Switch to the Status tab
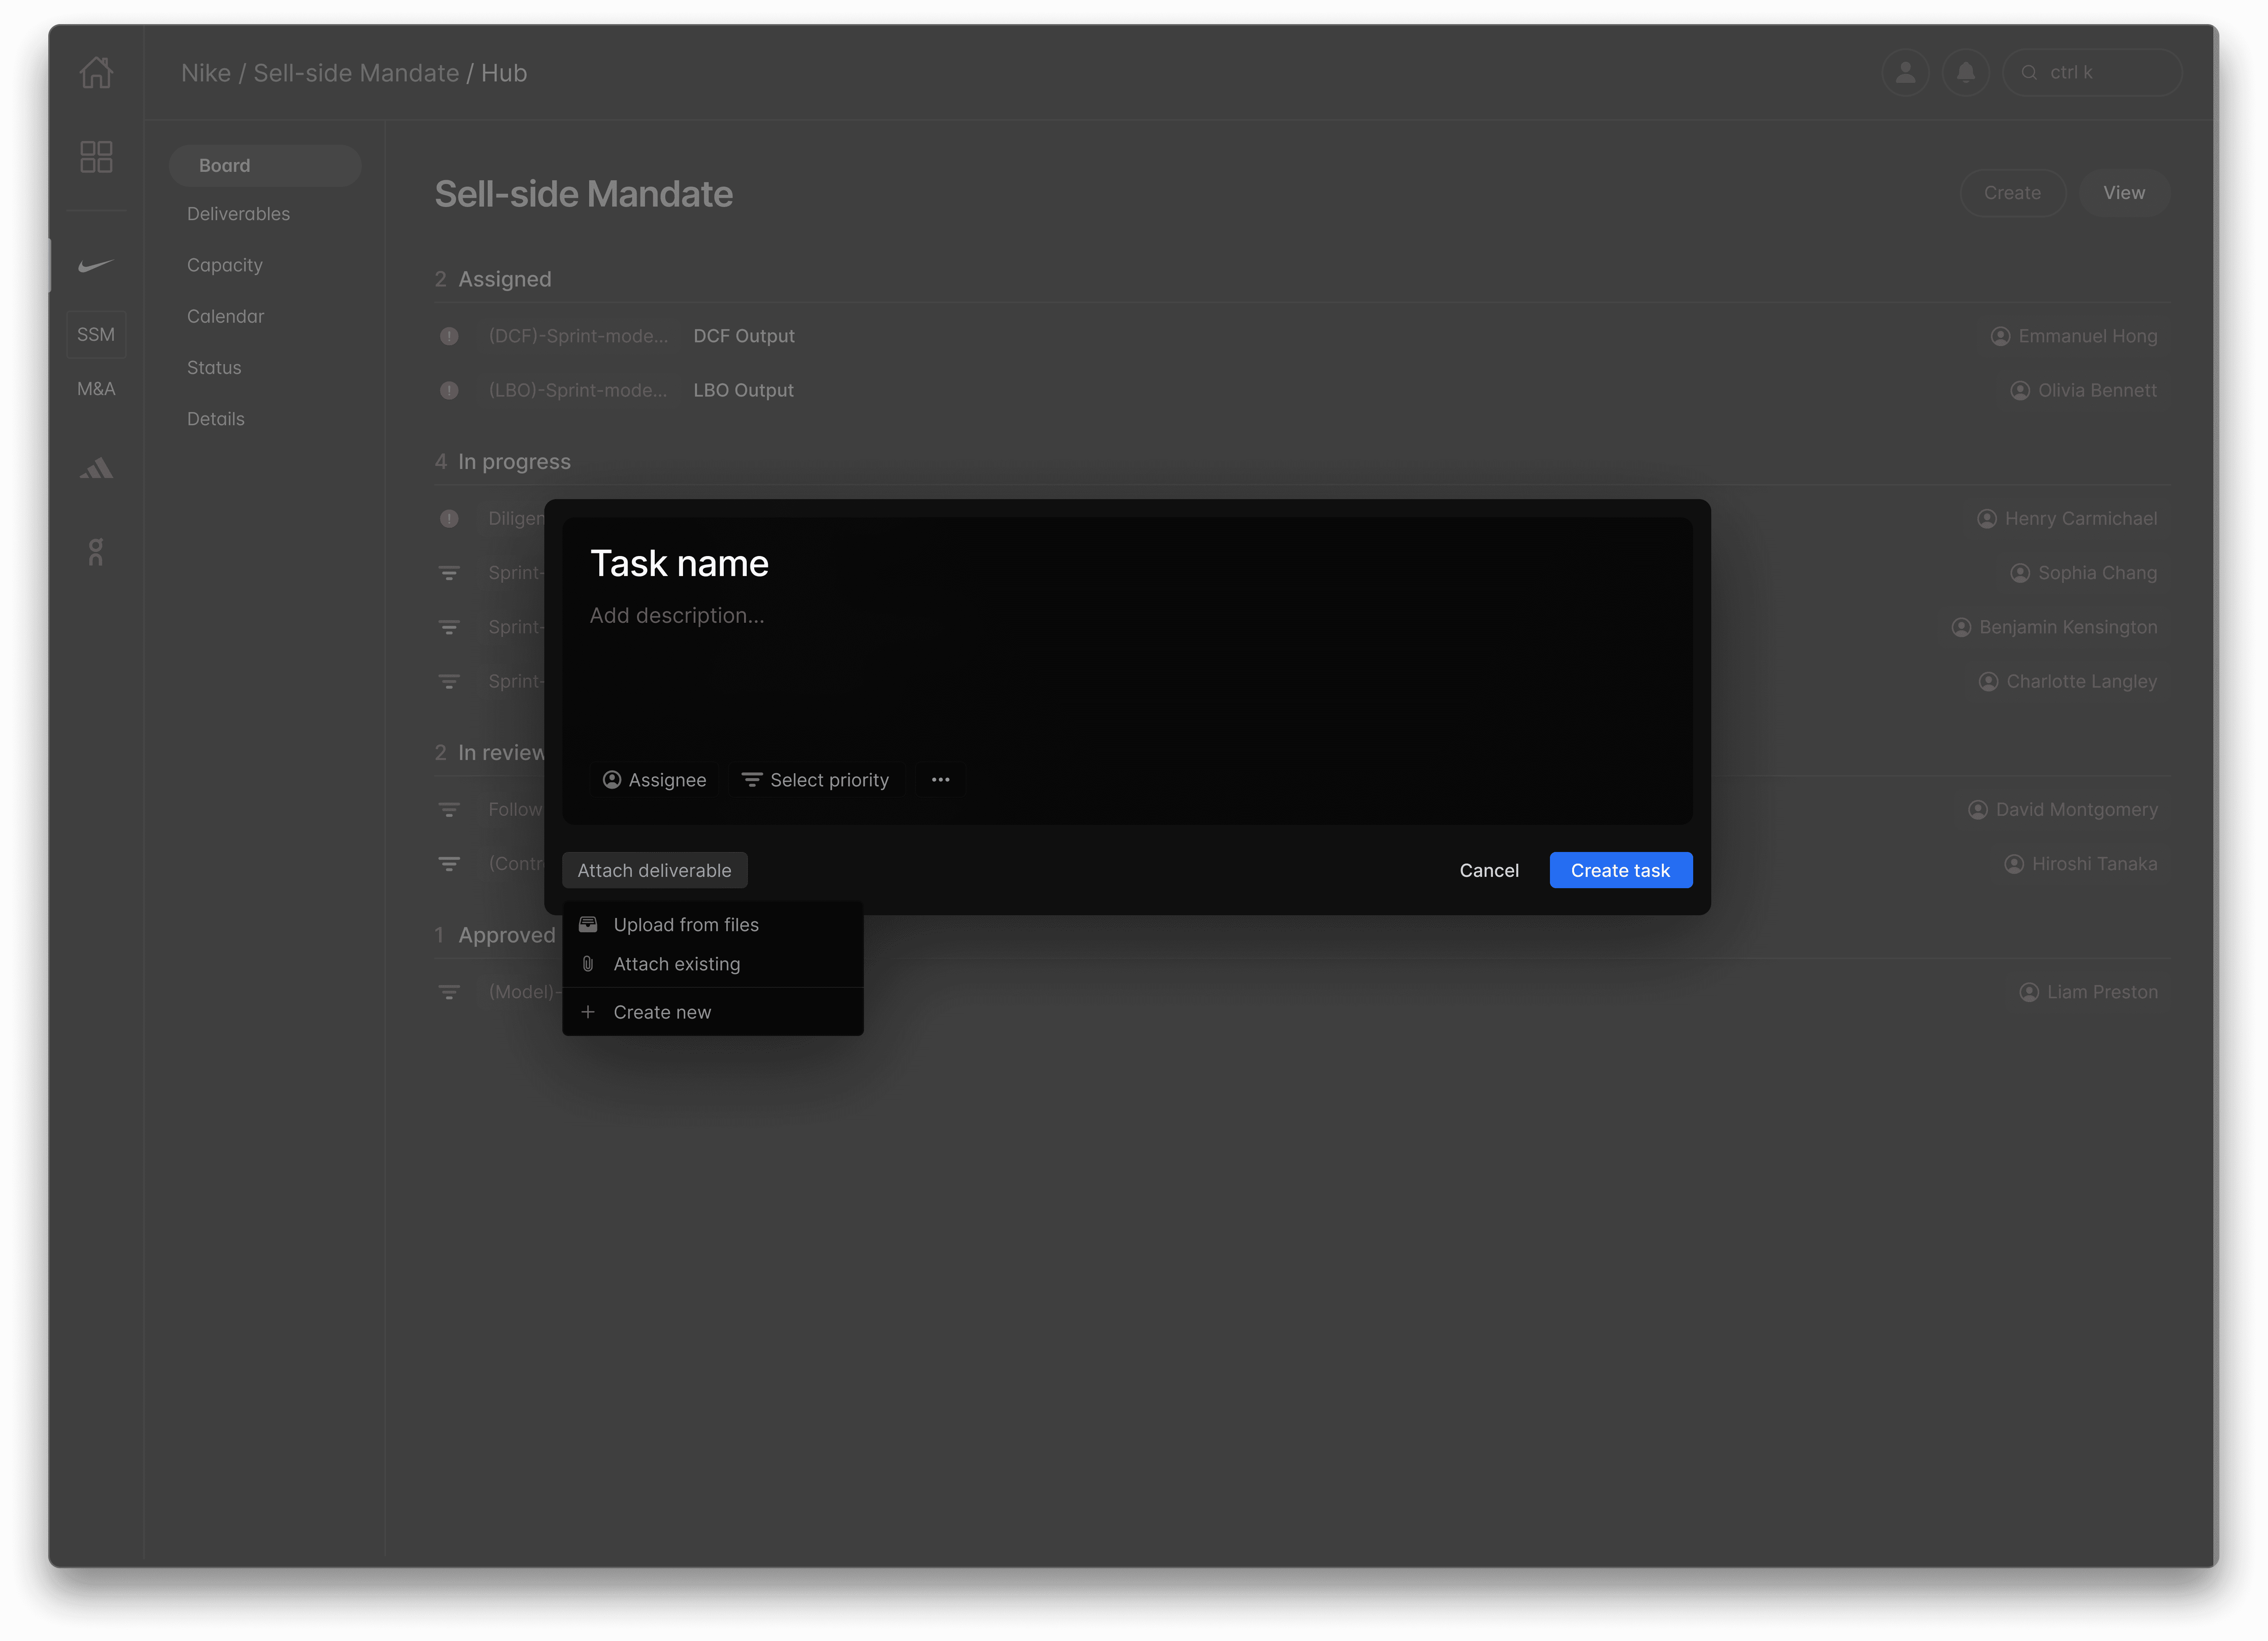The height and width of the screenshot is (1641, 2268). tap(214, 367)
